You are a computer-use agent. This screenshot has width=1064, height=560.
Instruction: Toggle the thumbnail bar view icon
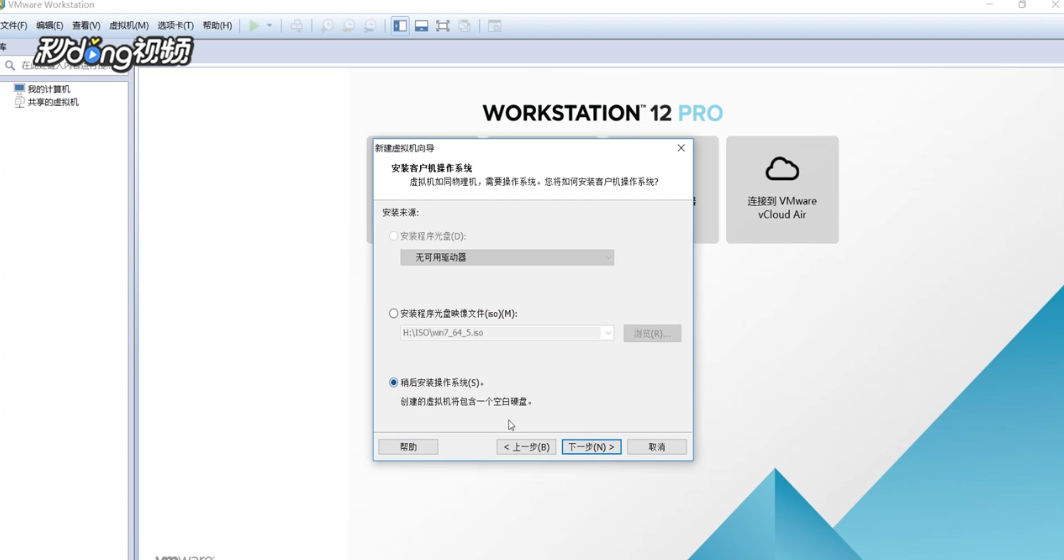tap(421, 26)
